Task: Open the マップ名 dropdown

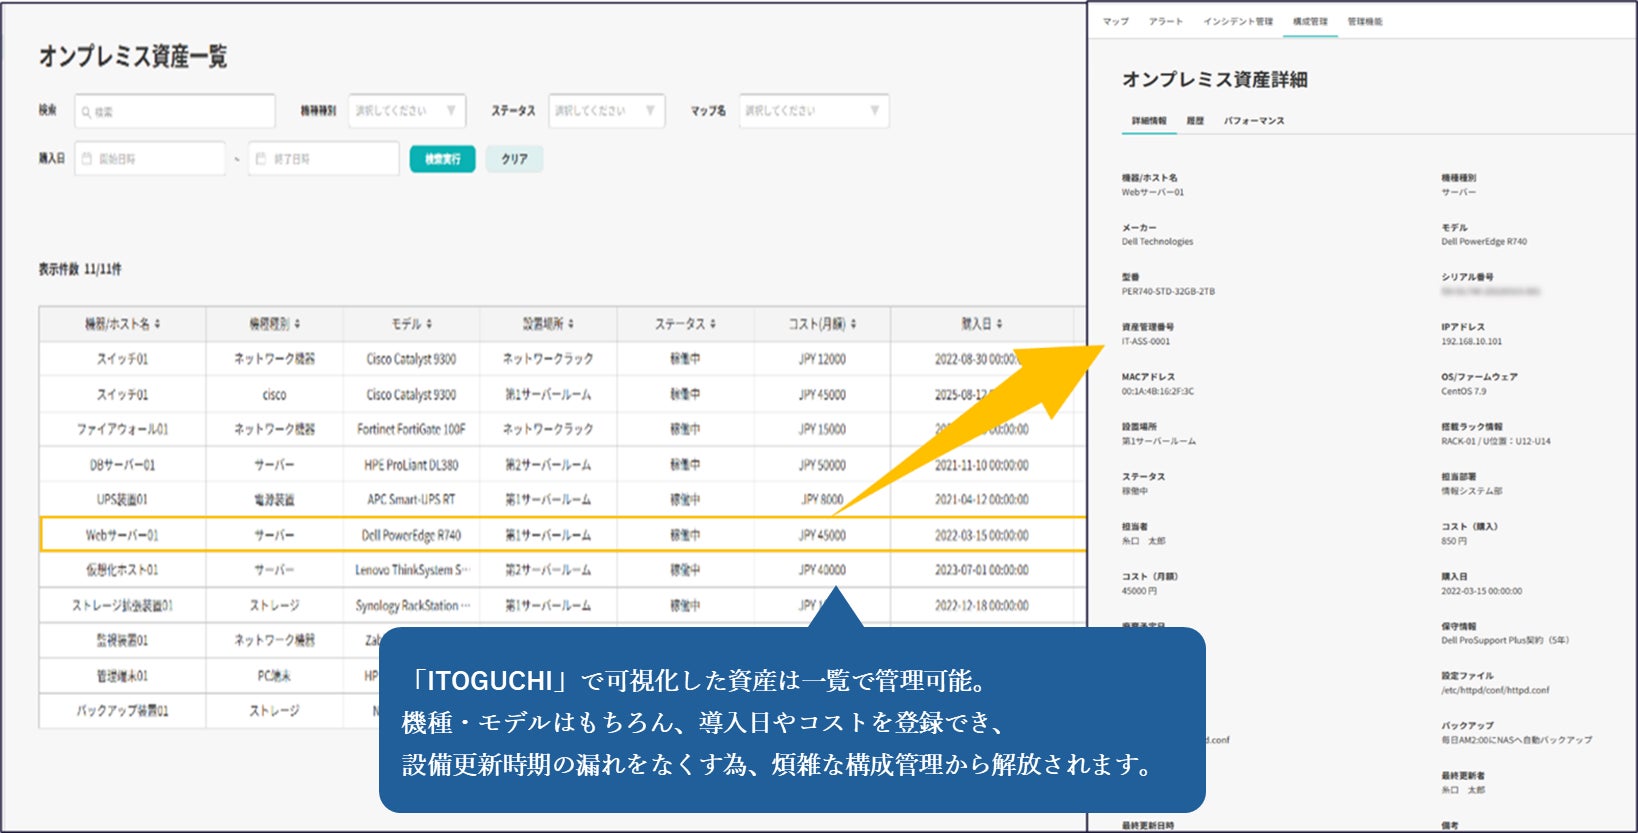Action: (x=814, y=110)
